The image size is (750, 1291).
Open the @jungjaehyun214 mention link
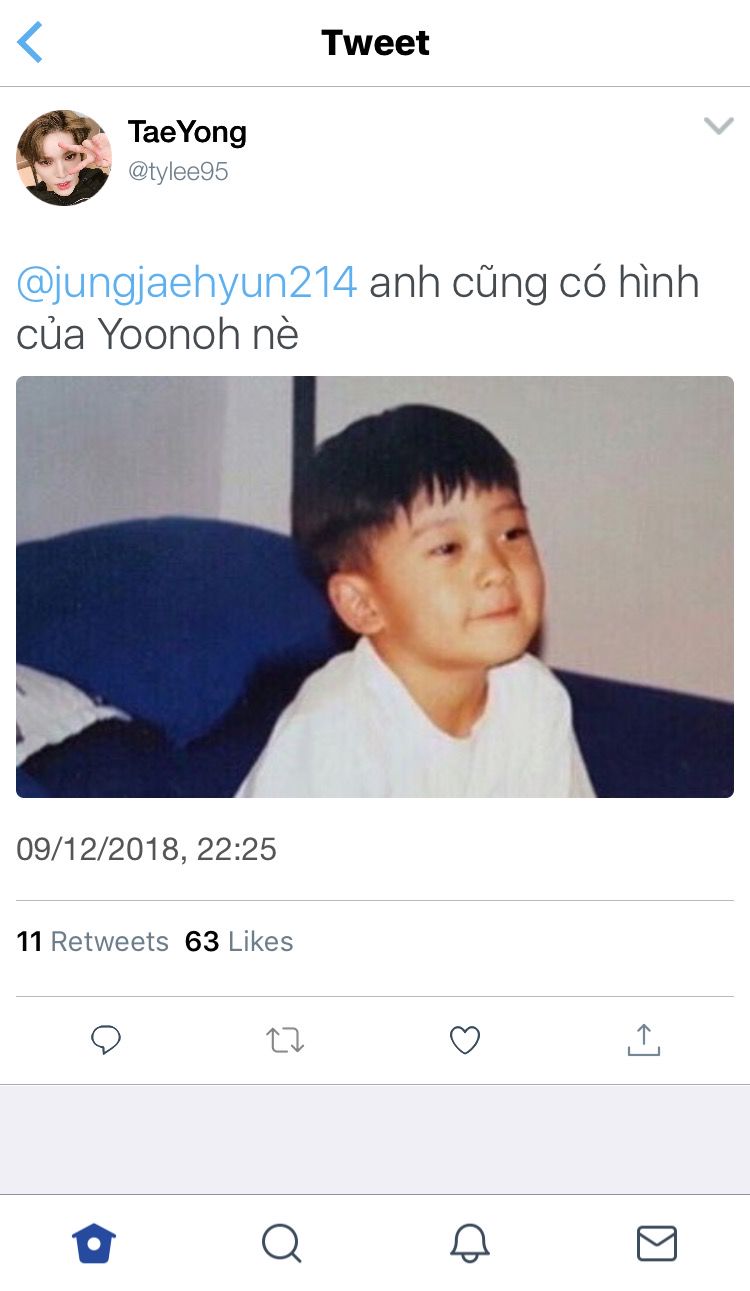pos(187,284)
